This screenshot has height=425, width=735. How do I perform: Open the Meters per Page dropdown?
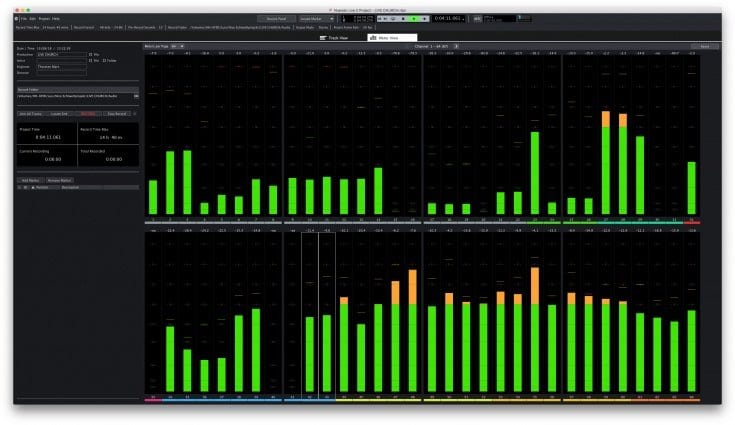tap(177, 46)
